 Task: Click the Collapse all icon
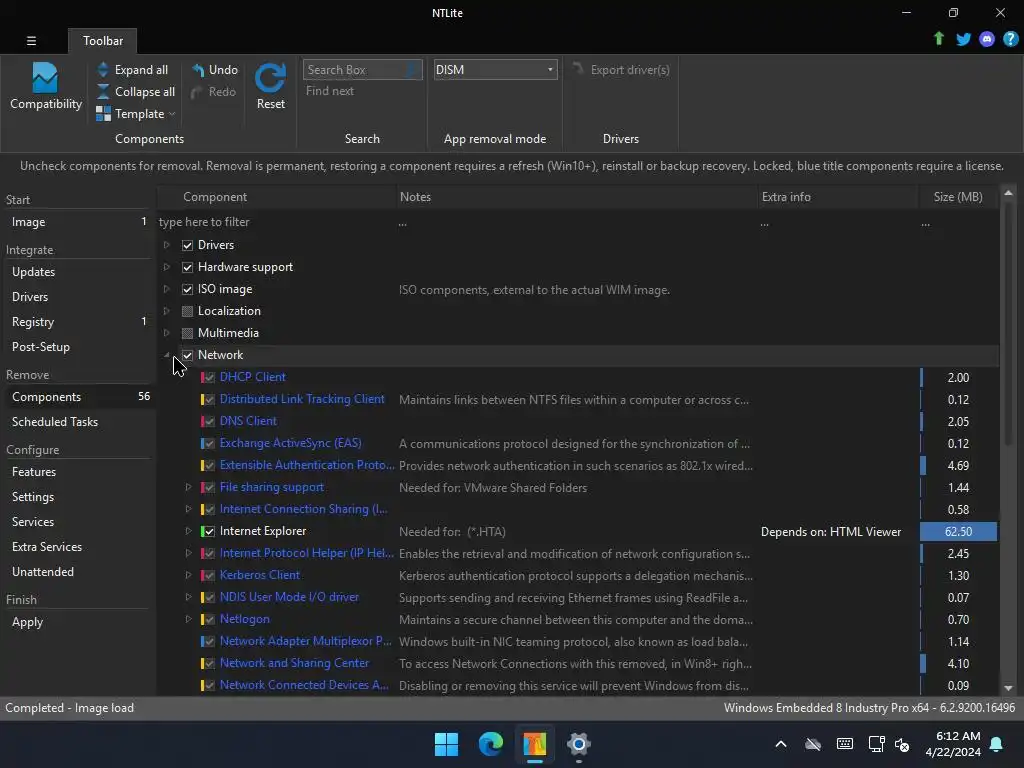[x=103, y=91]
